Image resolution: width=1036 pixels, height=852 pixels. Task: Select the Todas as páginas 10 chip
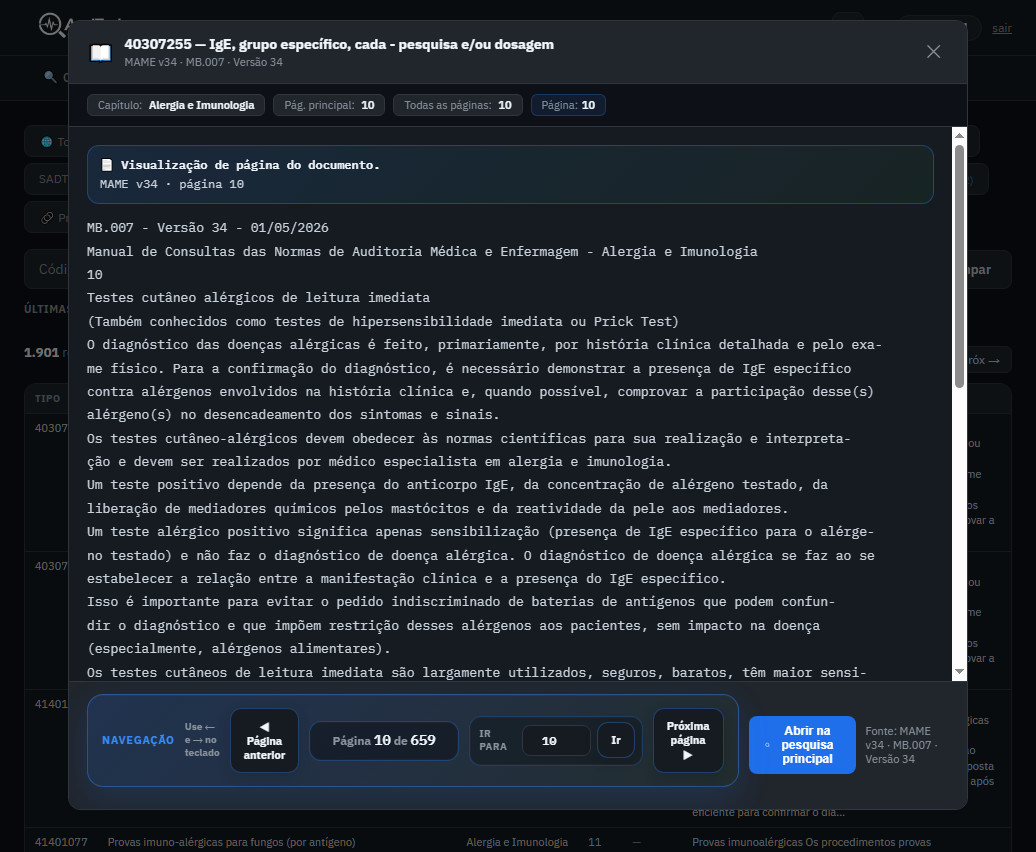[x=458, y=105]
